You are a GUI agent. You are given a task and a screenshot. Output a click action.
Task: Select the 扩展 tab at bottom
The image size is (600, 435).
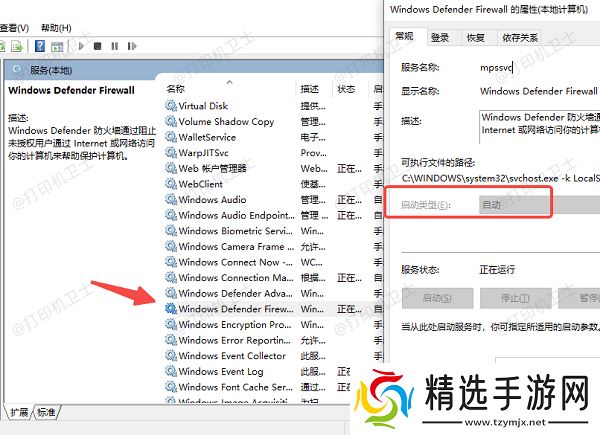click(19, 412)
